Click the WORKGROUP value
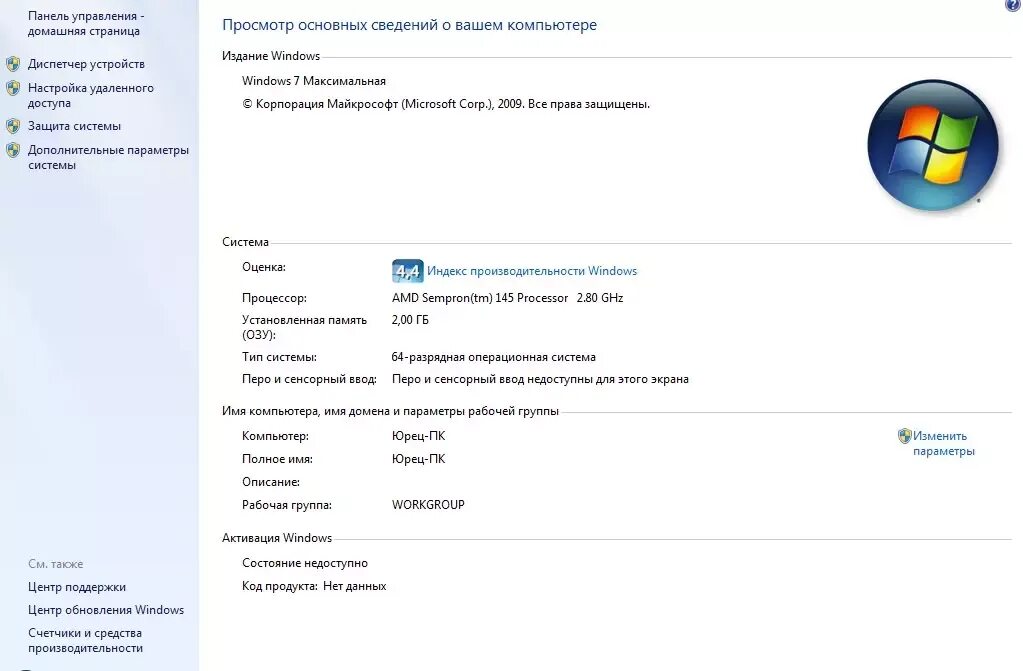Screen dimensions: 1023x671 428,505
